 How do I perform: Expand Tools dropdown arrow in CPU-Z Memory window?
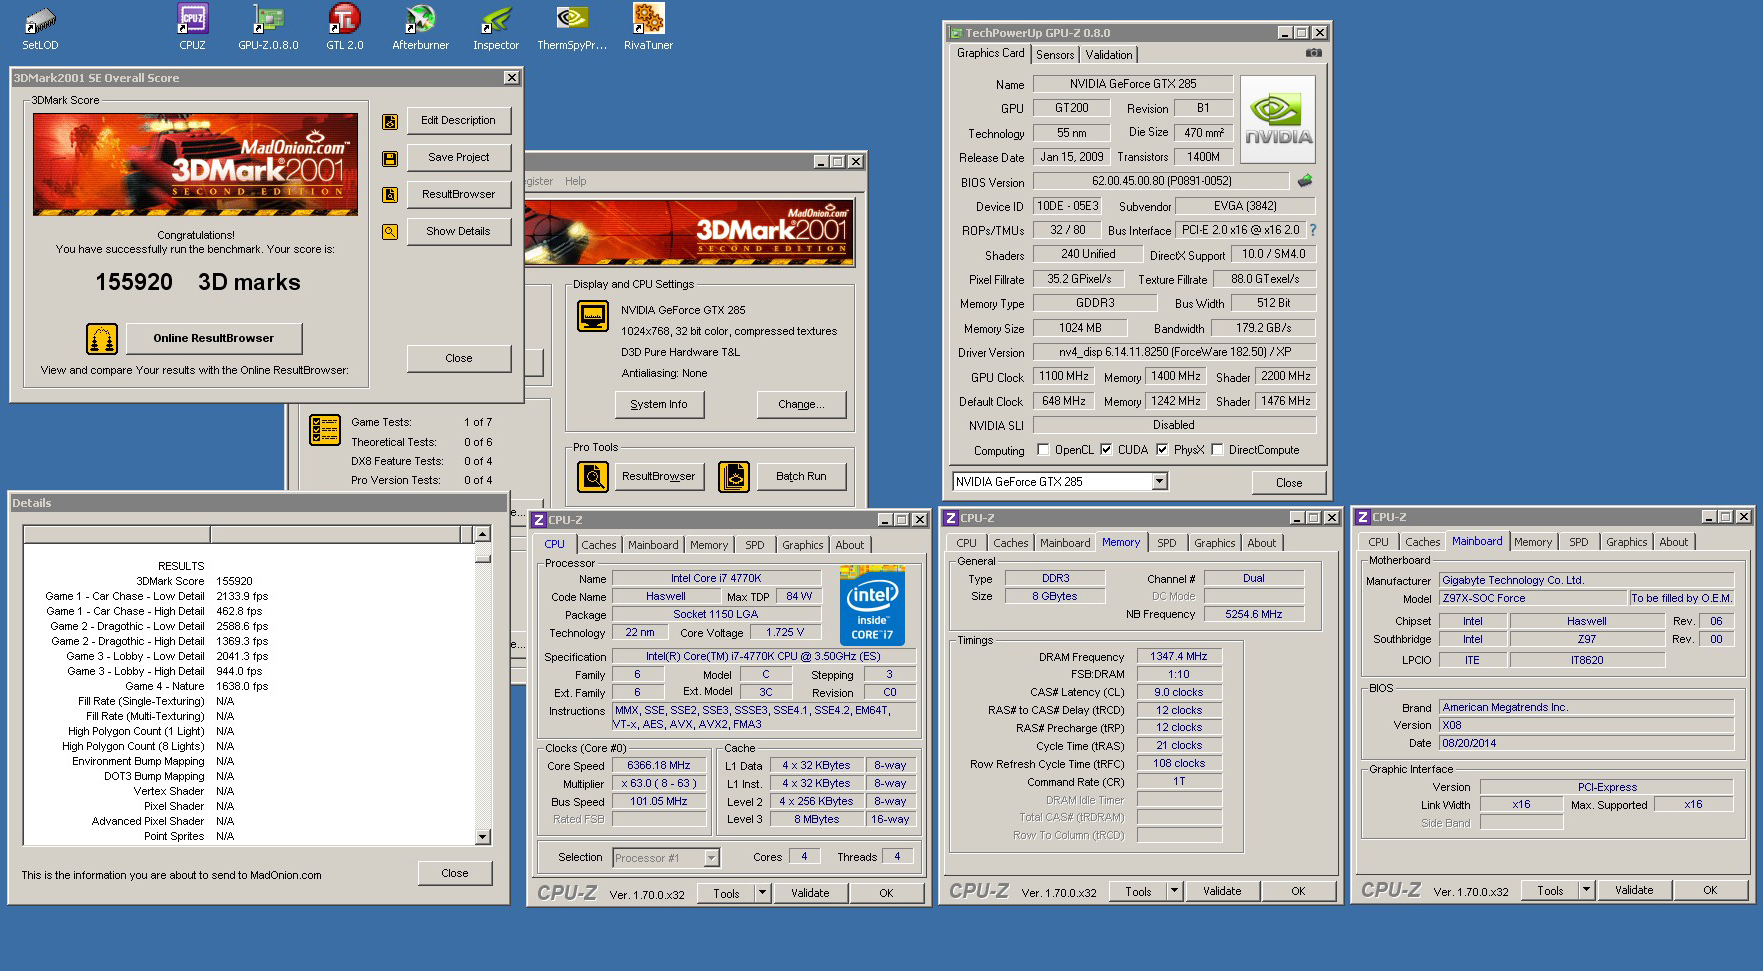(x=1175, y=891)
